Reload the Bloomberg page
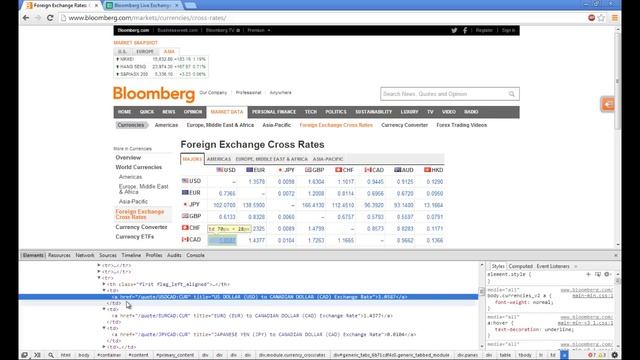This screenshot has width=640, height=360. (50, 18)
